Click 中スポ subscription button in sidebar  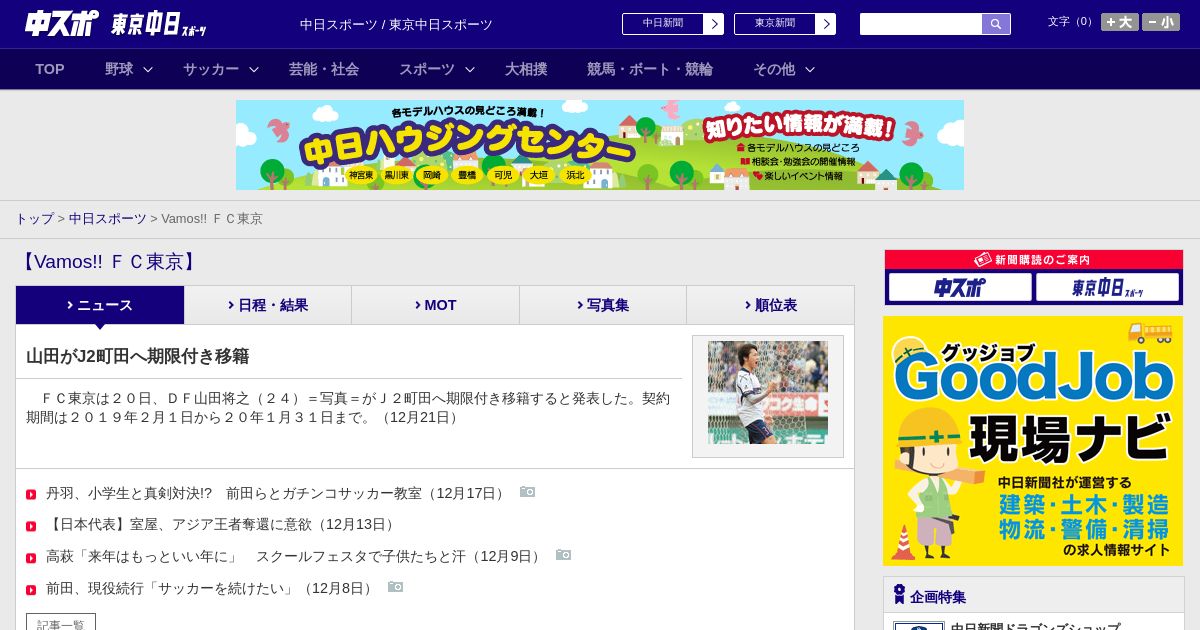(960, 287)
